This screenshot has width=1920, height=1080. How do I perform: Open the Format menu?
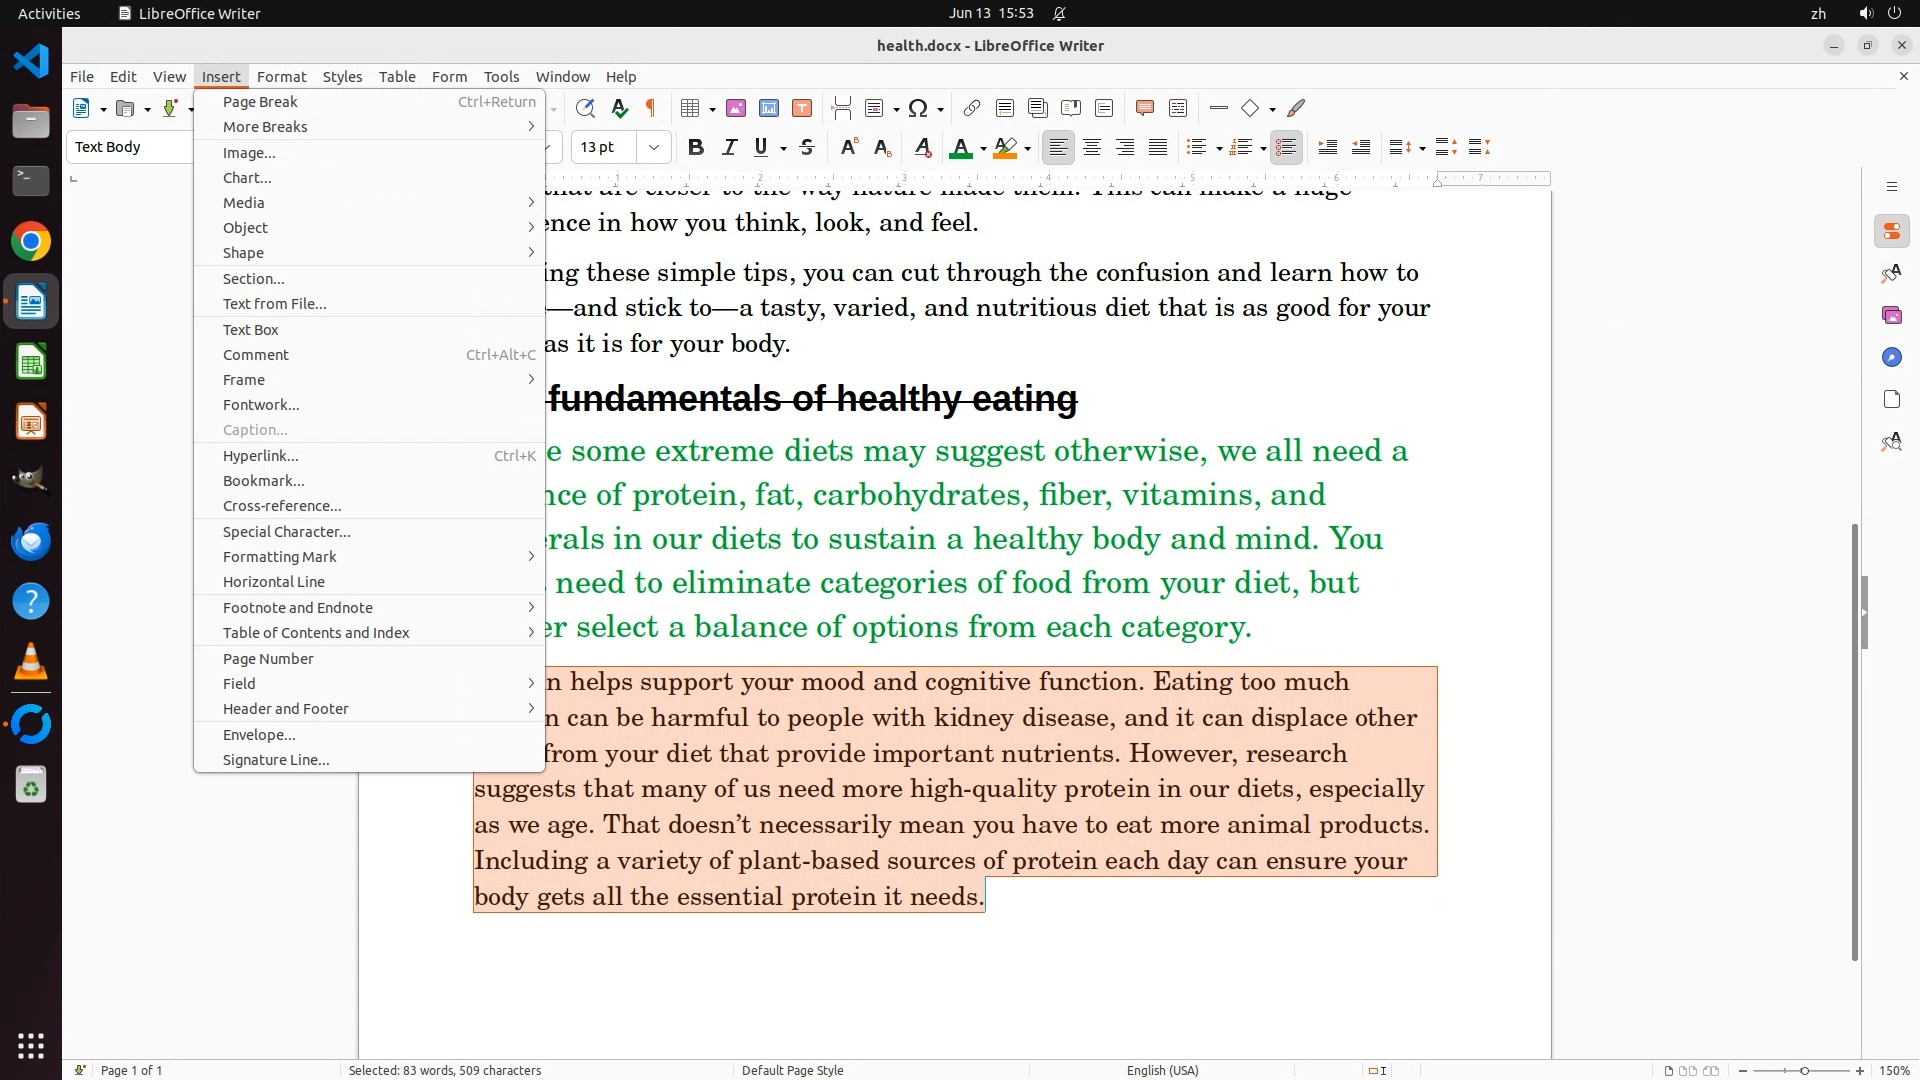tap(281, 77)
